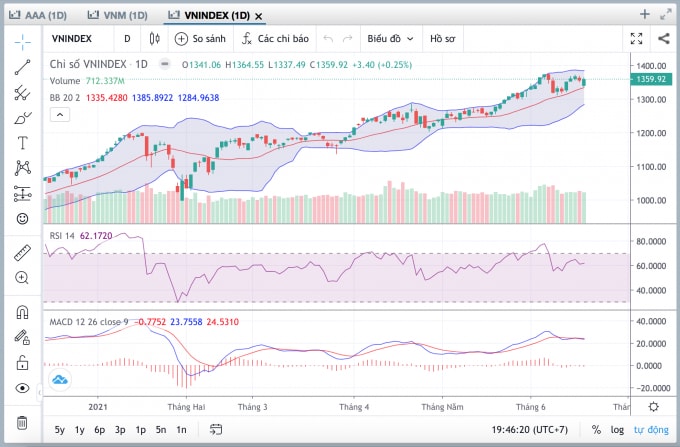Click the Chỉ số VNINDEX 1D title
The image size is (680, 447).
tap(98, 65)
